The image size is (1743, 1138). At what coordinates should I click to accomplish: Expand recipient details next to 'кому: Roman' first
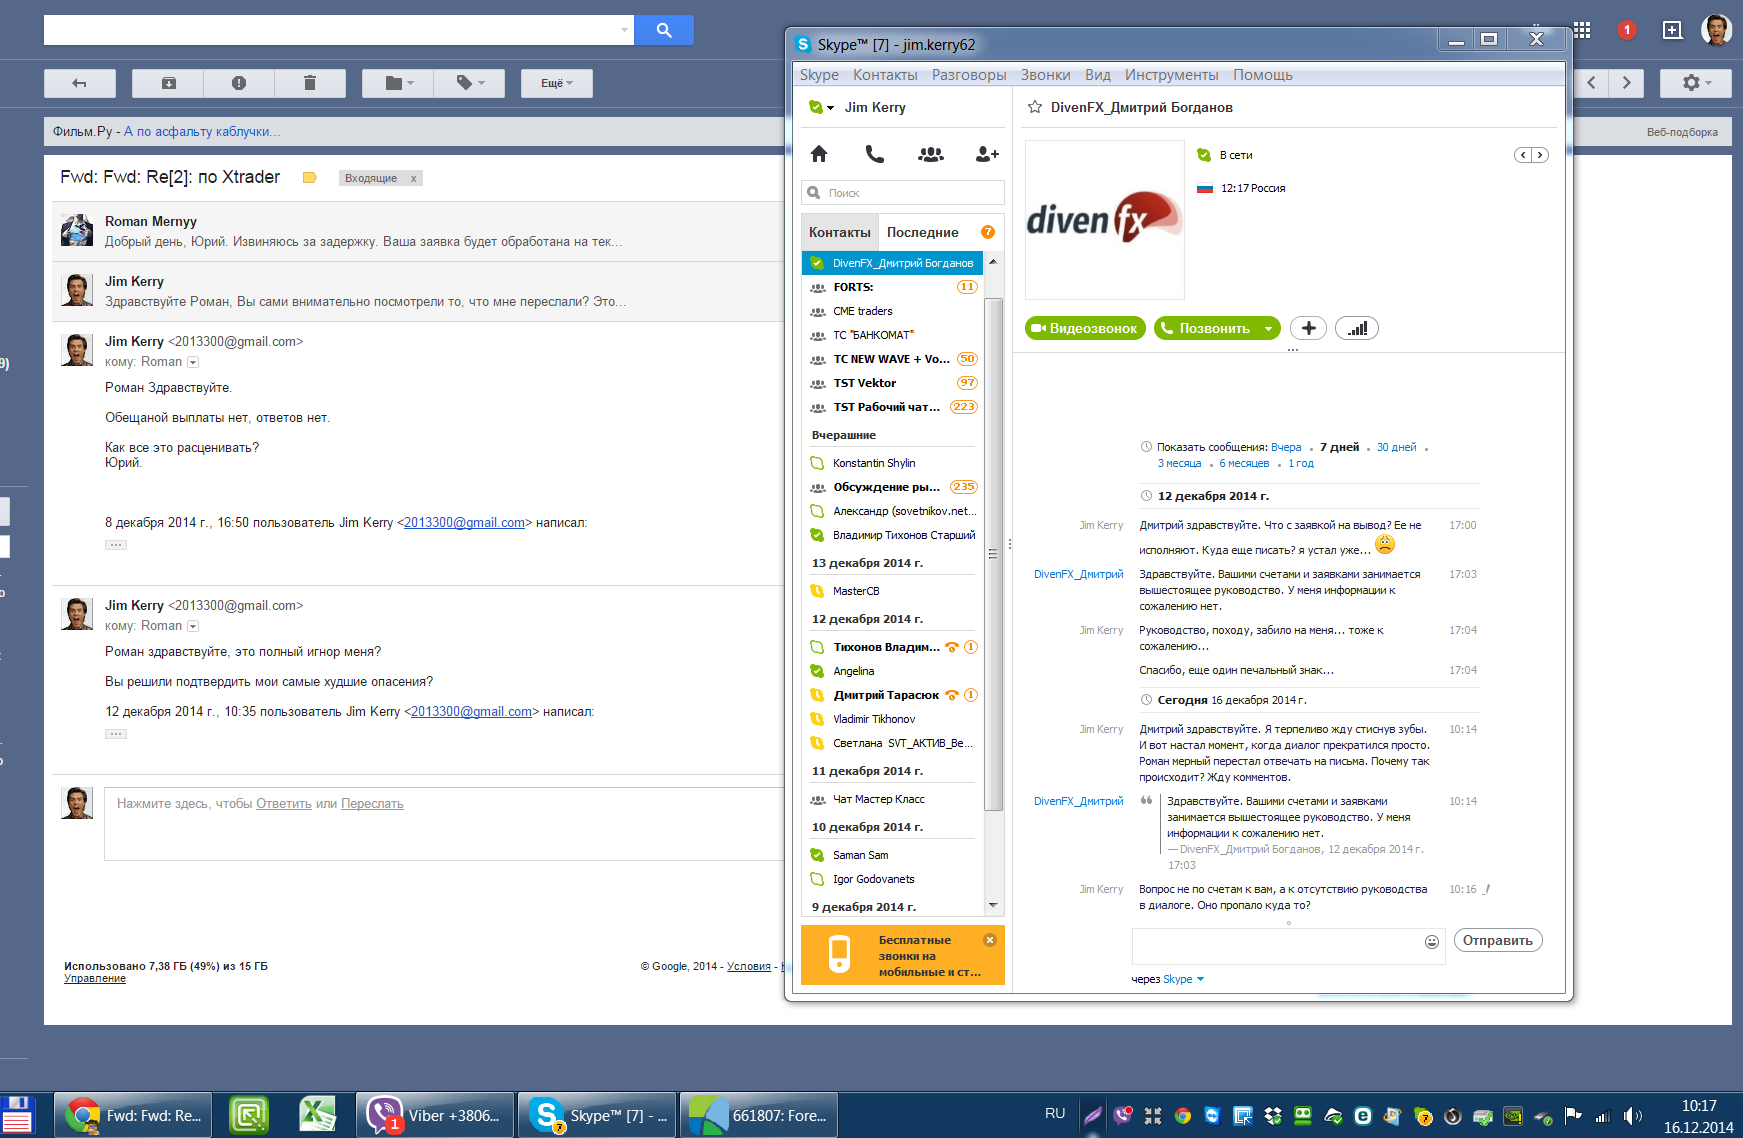pos(193,362)
